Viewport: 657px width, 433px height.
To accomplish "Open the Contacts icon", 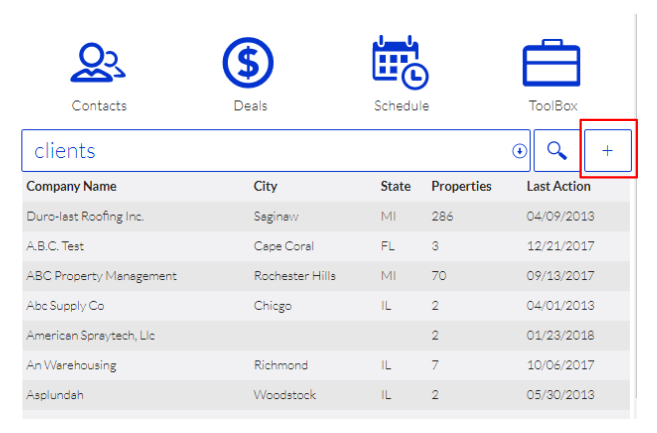I will point(98,64).
